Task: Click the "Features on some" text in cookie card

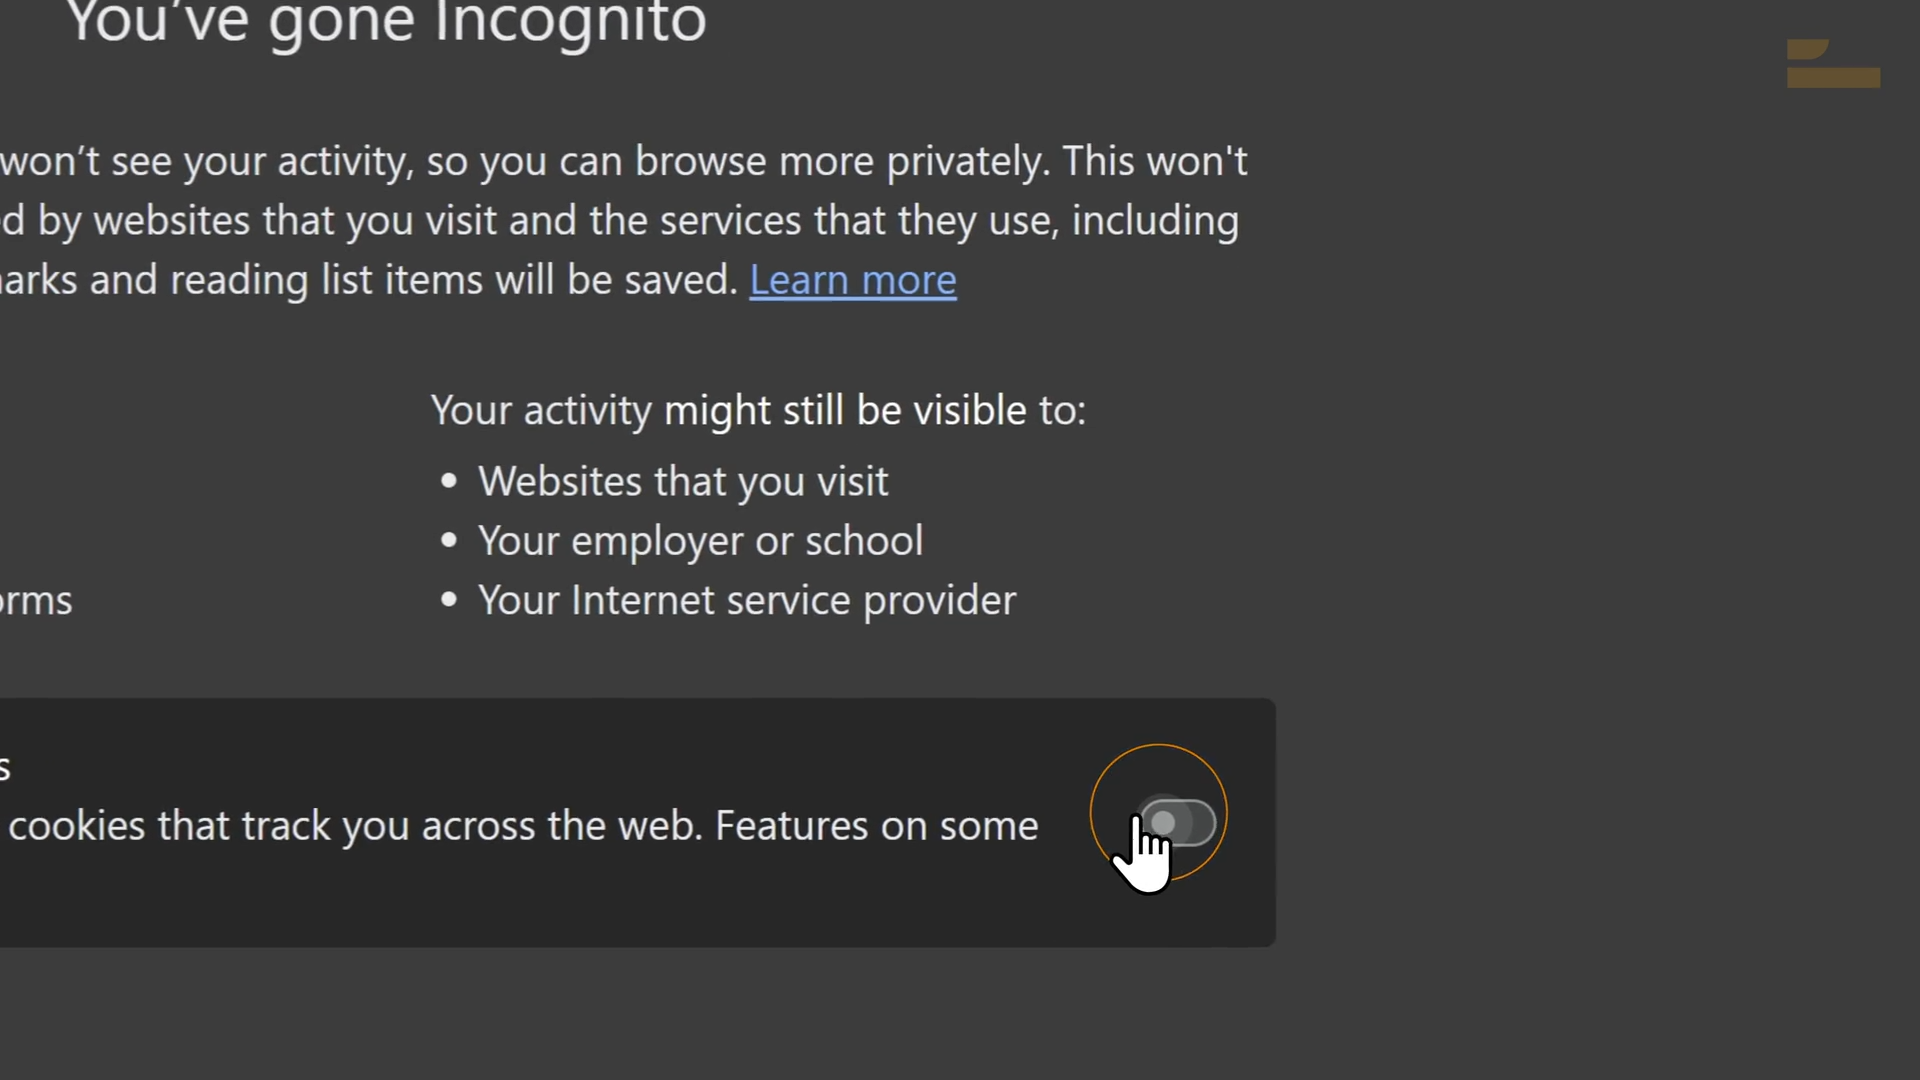Action: point(877,826)
